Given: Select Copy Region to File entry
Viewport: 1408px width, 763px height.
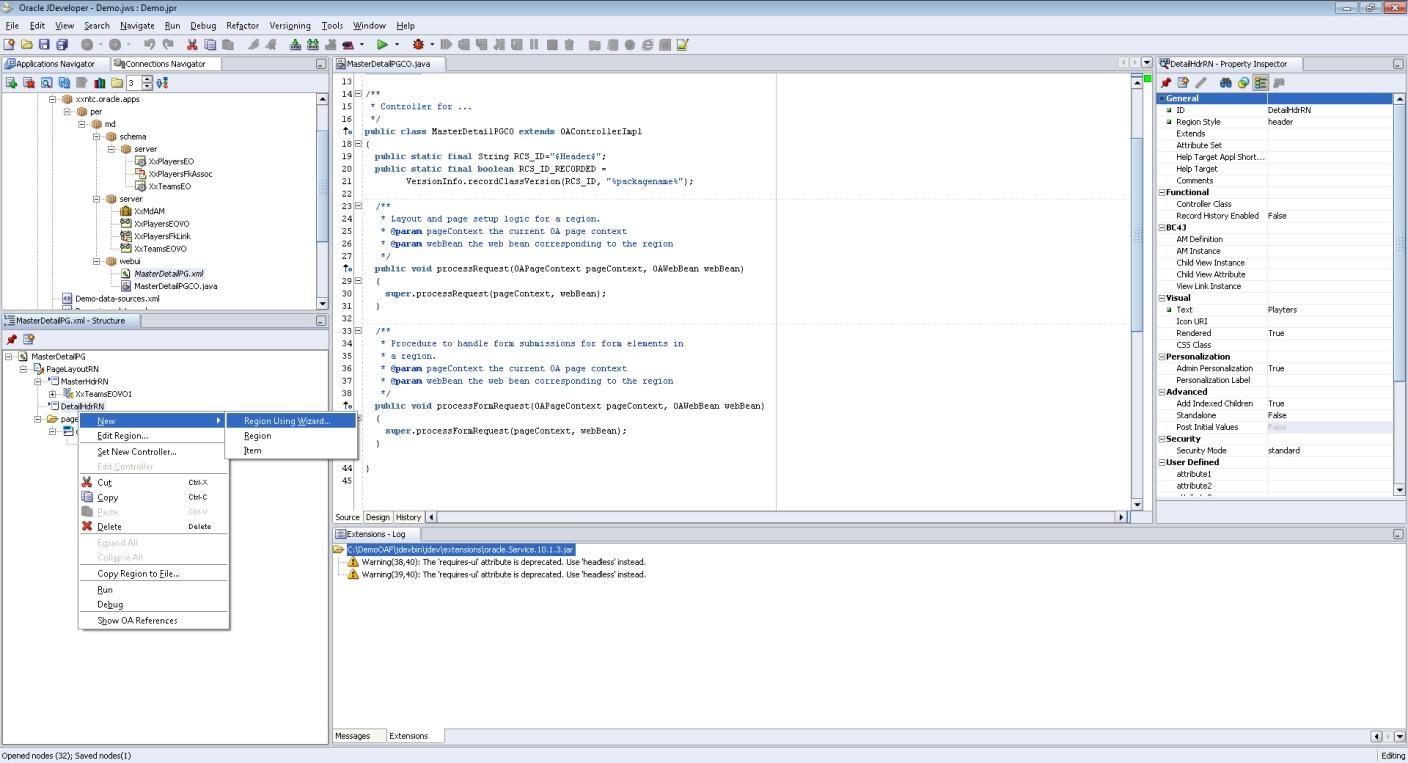Looking at the screenshot, I should 154,574.
